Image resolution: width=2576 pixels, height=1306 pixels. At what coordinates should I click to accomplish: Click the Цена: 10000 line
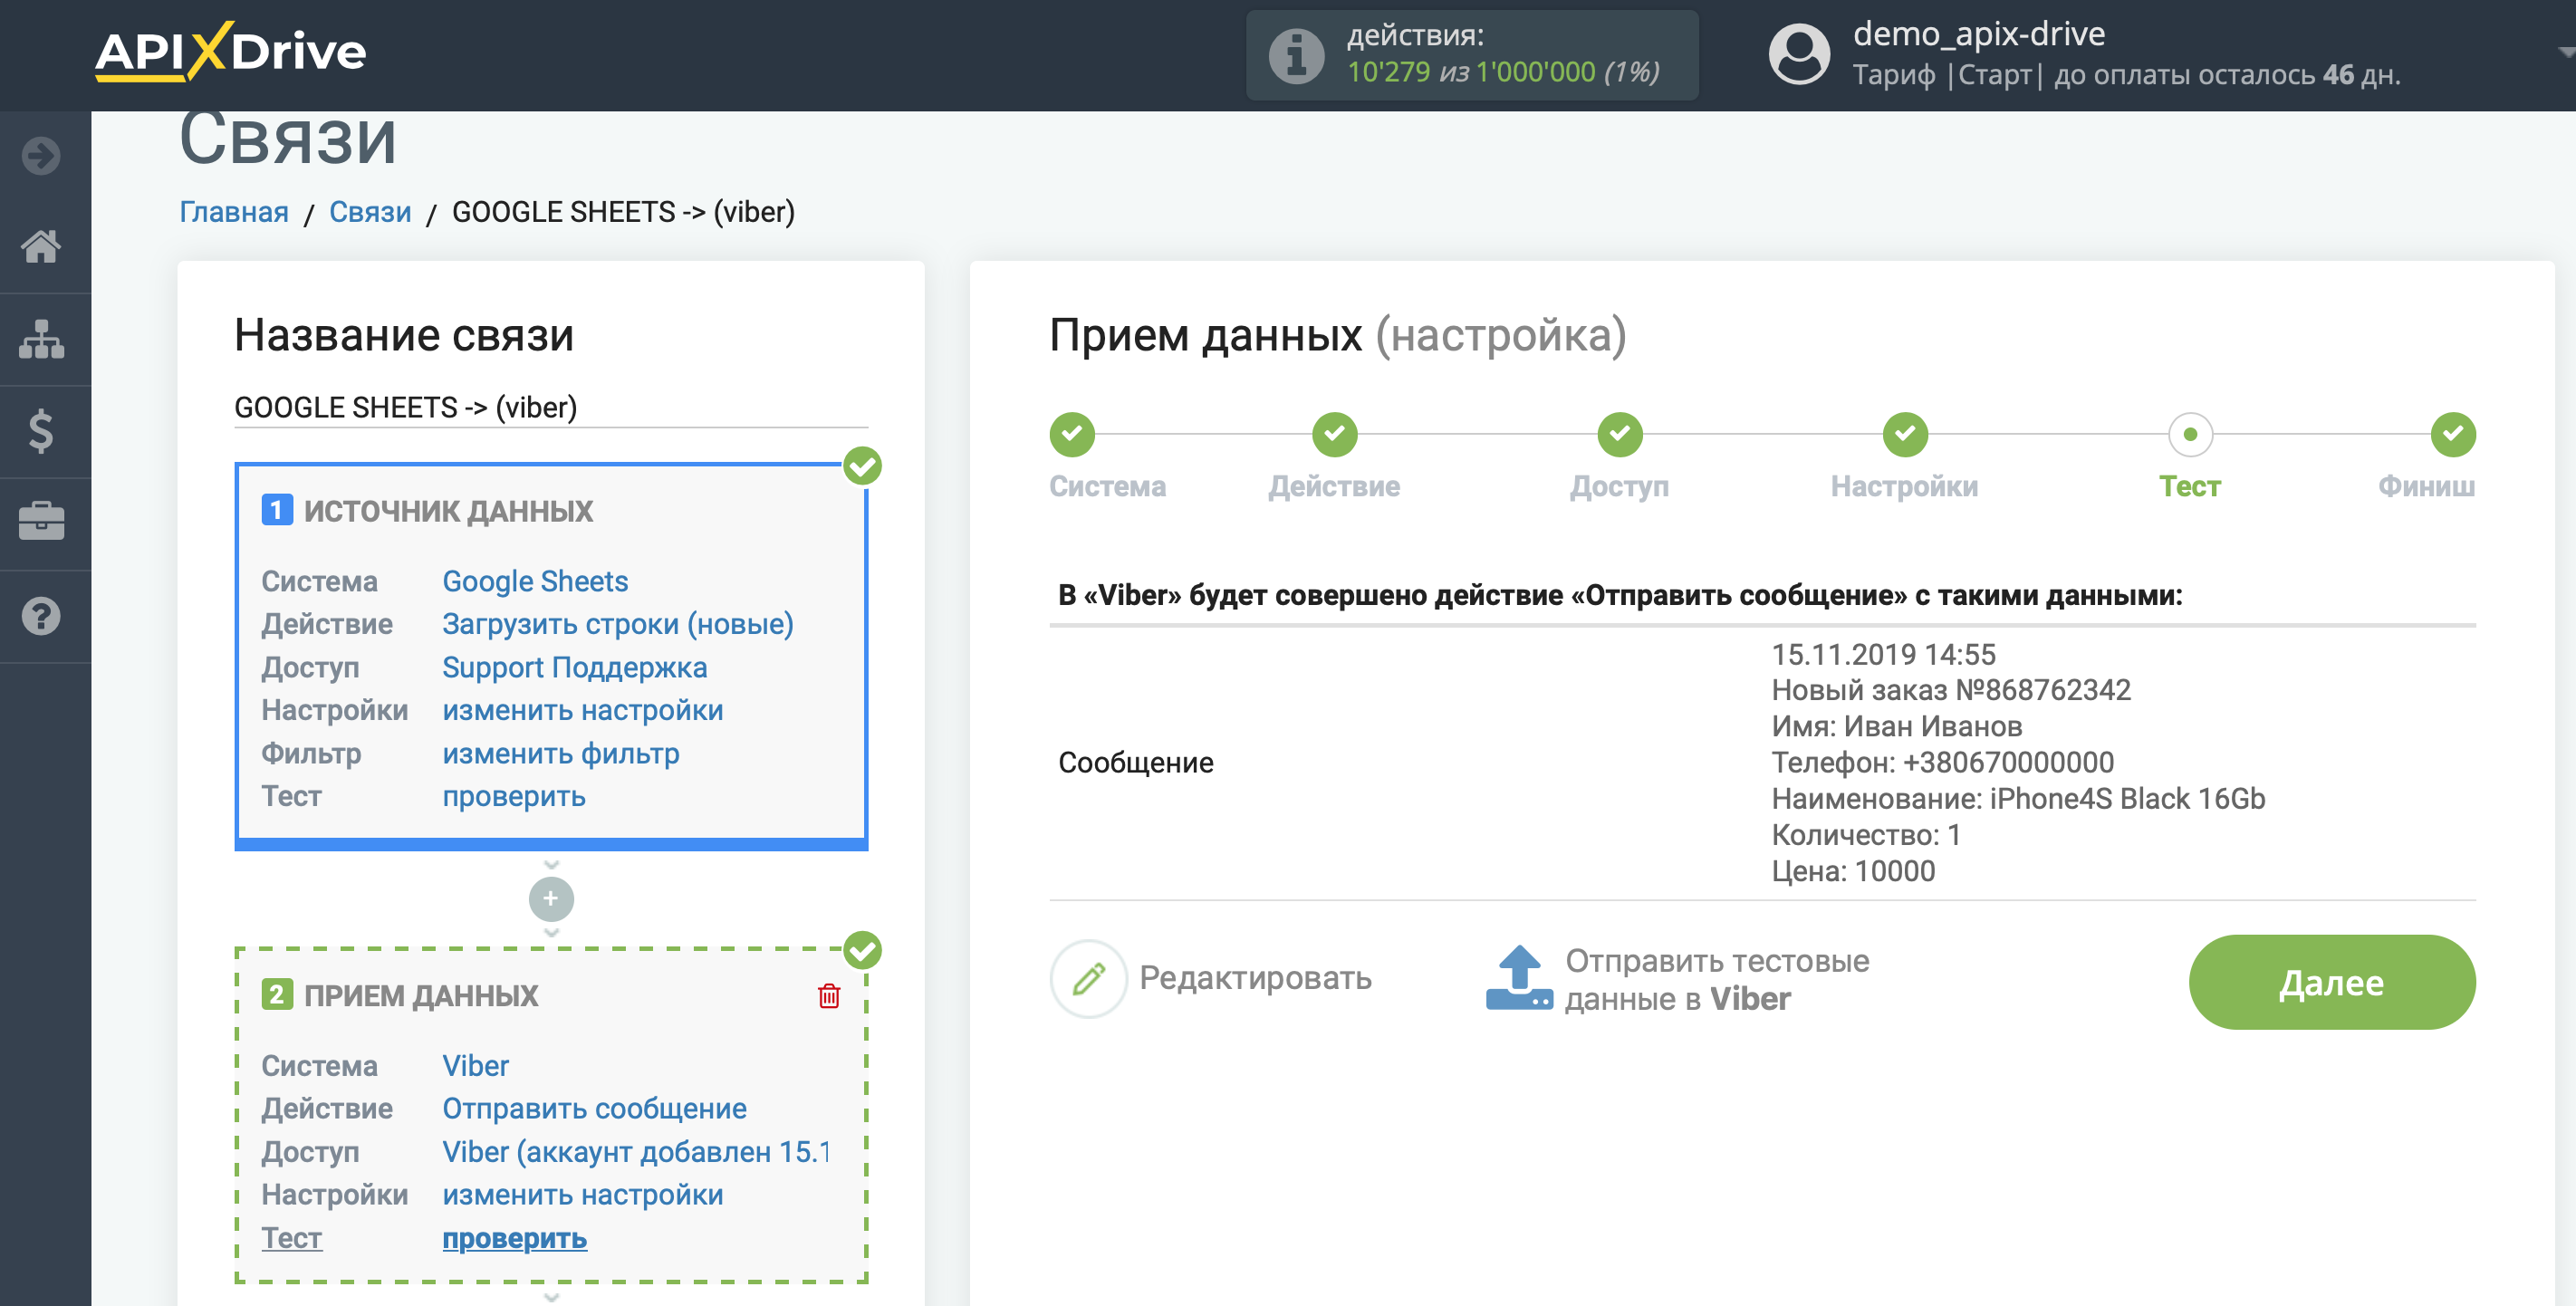[1853, 871]
